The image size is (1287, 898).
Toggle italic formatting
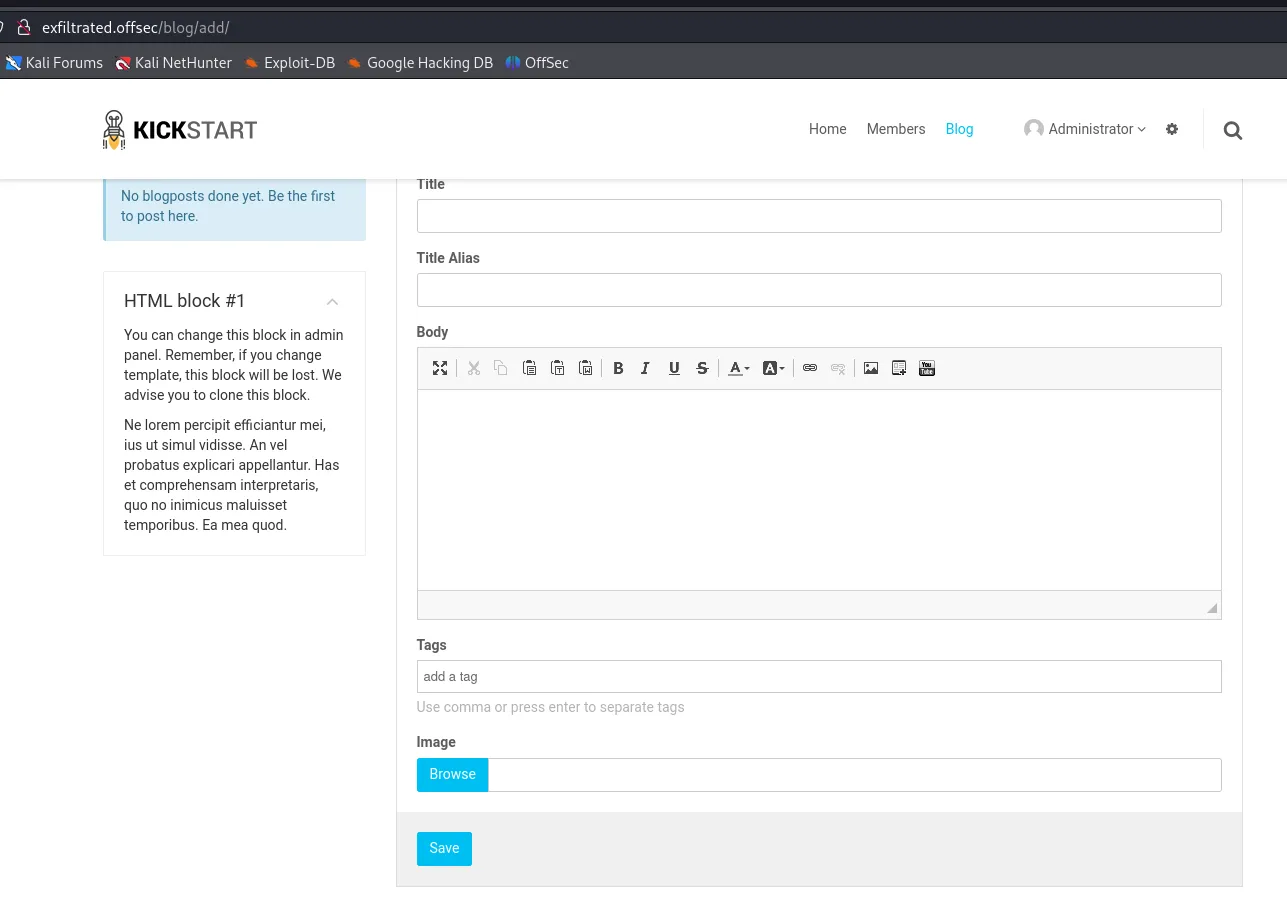[646, 368]
